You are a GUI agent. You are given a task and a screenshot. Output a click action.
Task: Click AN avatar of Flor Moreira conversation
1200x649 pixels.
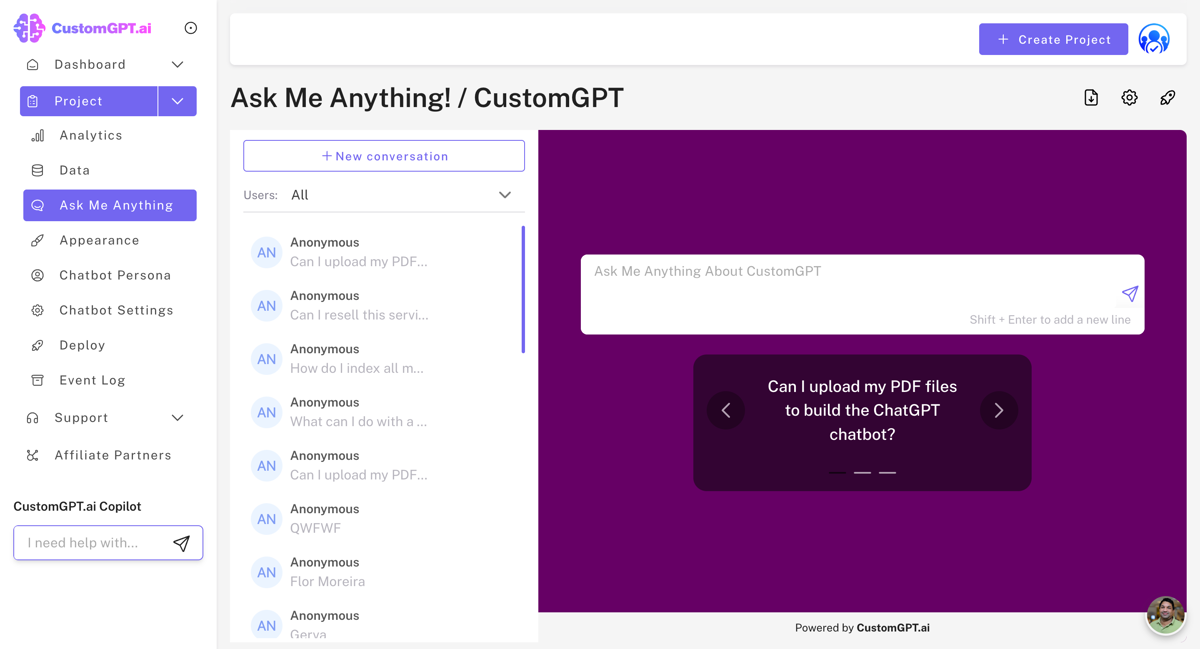(266, 572)
